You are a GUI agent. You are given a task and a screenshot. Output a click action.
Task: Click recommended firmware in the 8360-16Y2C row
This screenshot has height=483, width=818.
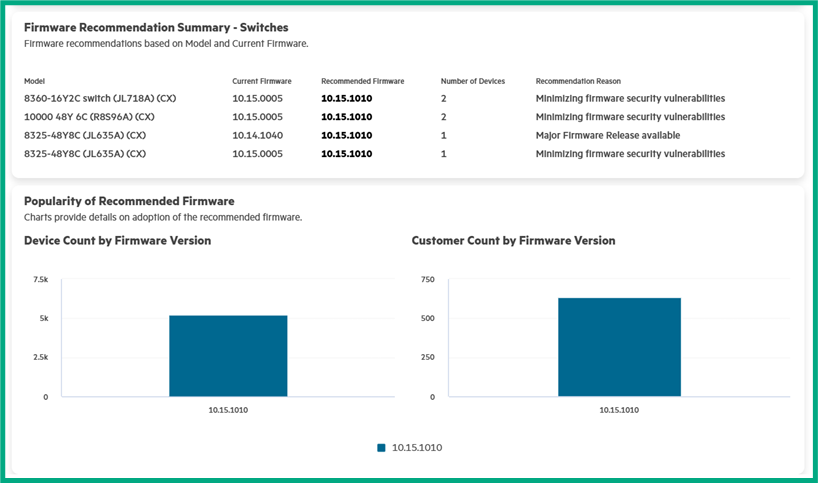tap(346, 99)
